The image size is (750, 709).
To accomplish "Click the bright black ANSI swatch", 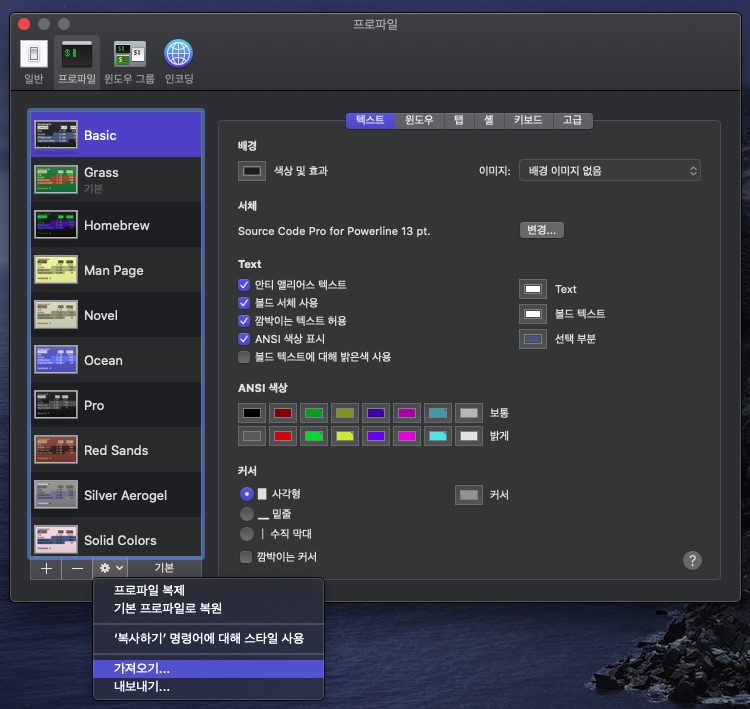I will click(x=252, y=436).
